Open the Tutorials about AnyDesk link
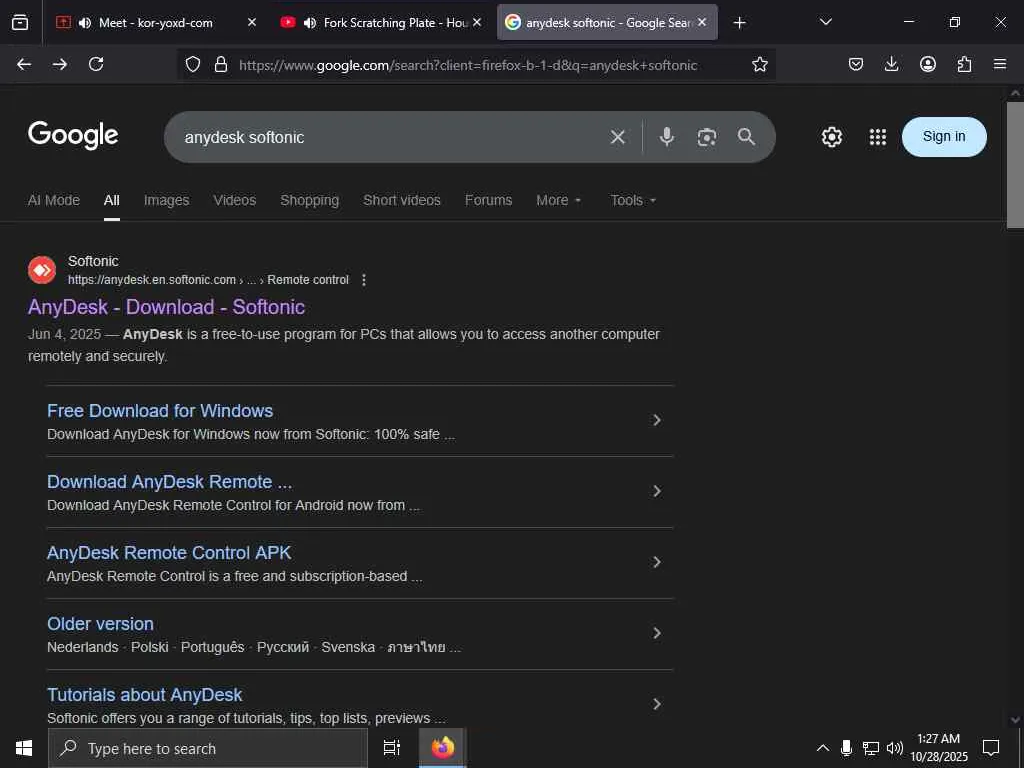Viewport: 1024px width, 768px height. [x=144, y=695]
